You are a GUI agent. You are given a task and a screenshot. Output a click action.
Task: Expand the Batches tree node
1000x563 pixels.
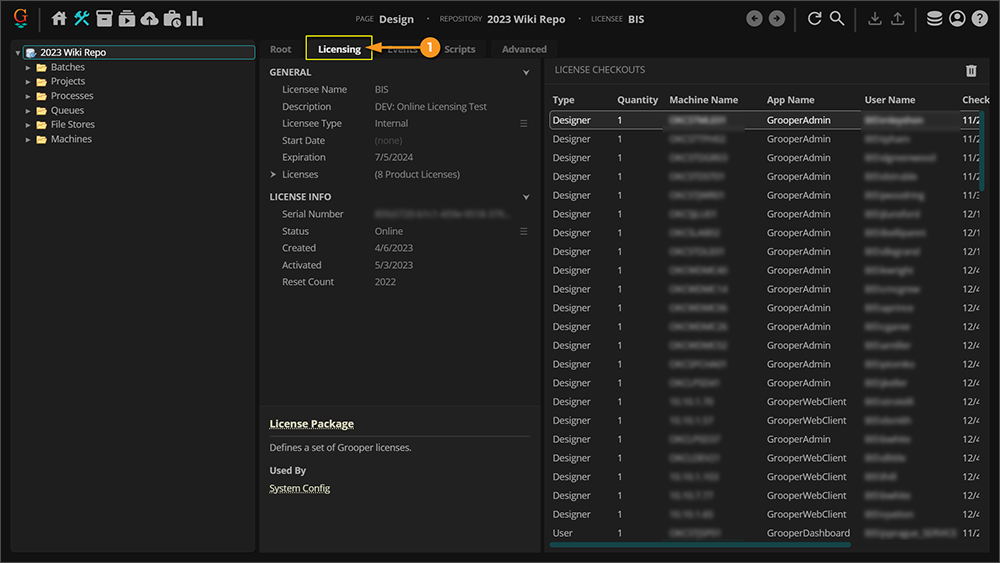pos(29,68)
